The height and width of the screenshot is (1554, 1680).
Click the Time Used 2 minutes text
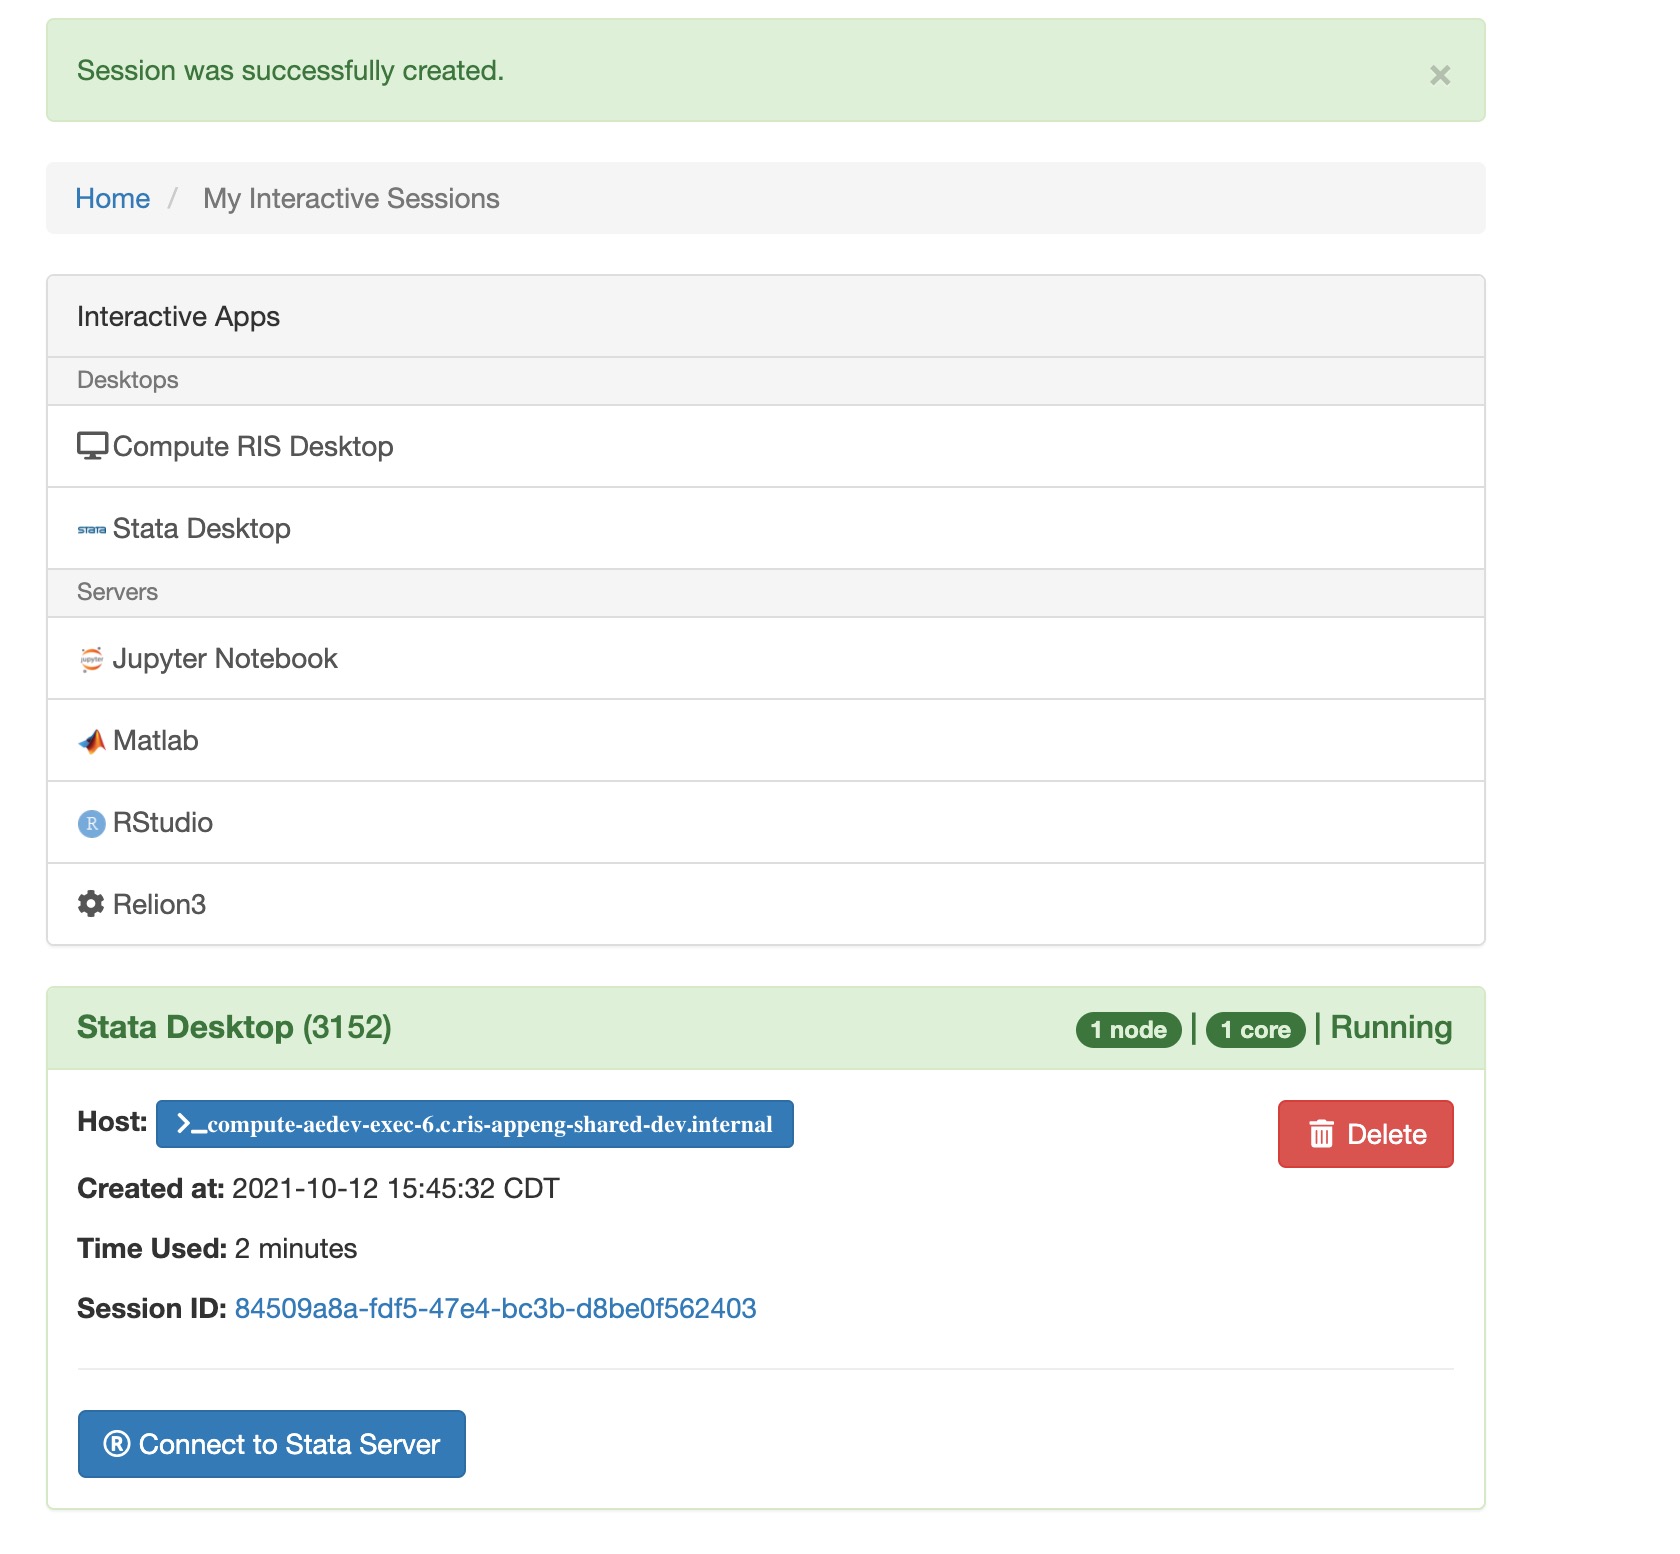(217, 1248)
